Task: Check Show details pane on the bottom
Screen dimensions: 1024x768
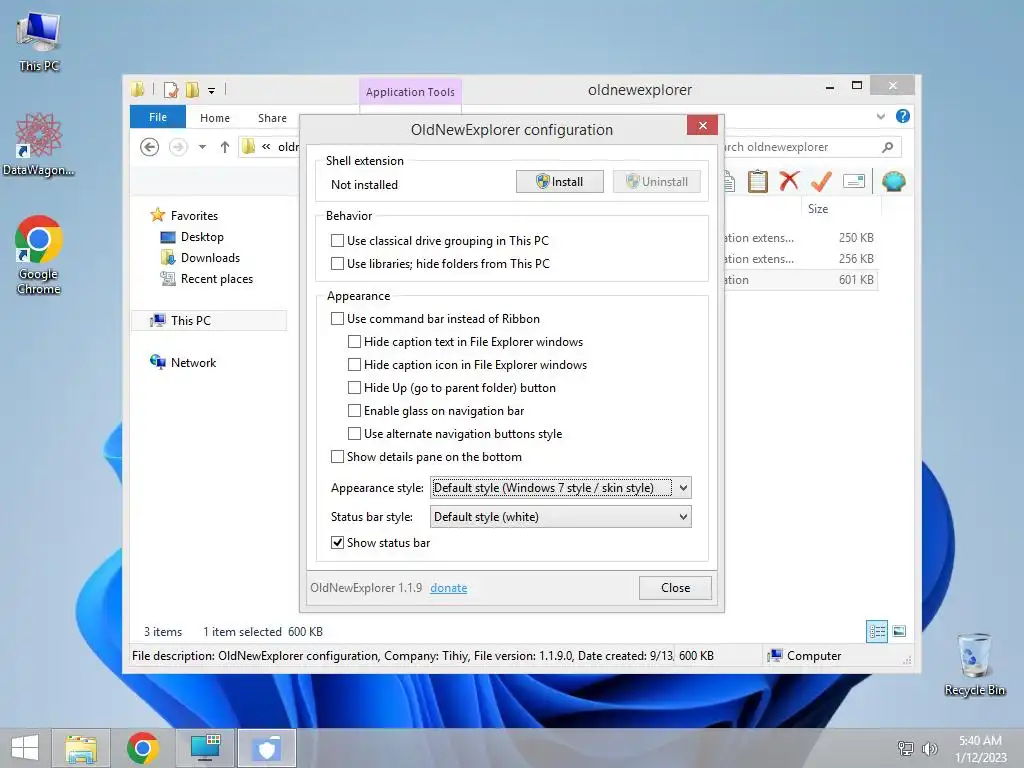Action: click(x=337, y=456)
